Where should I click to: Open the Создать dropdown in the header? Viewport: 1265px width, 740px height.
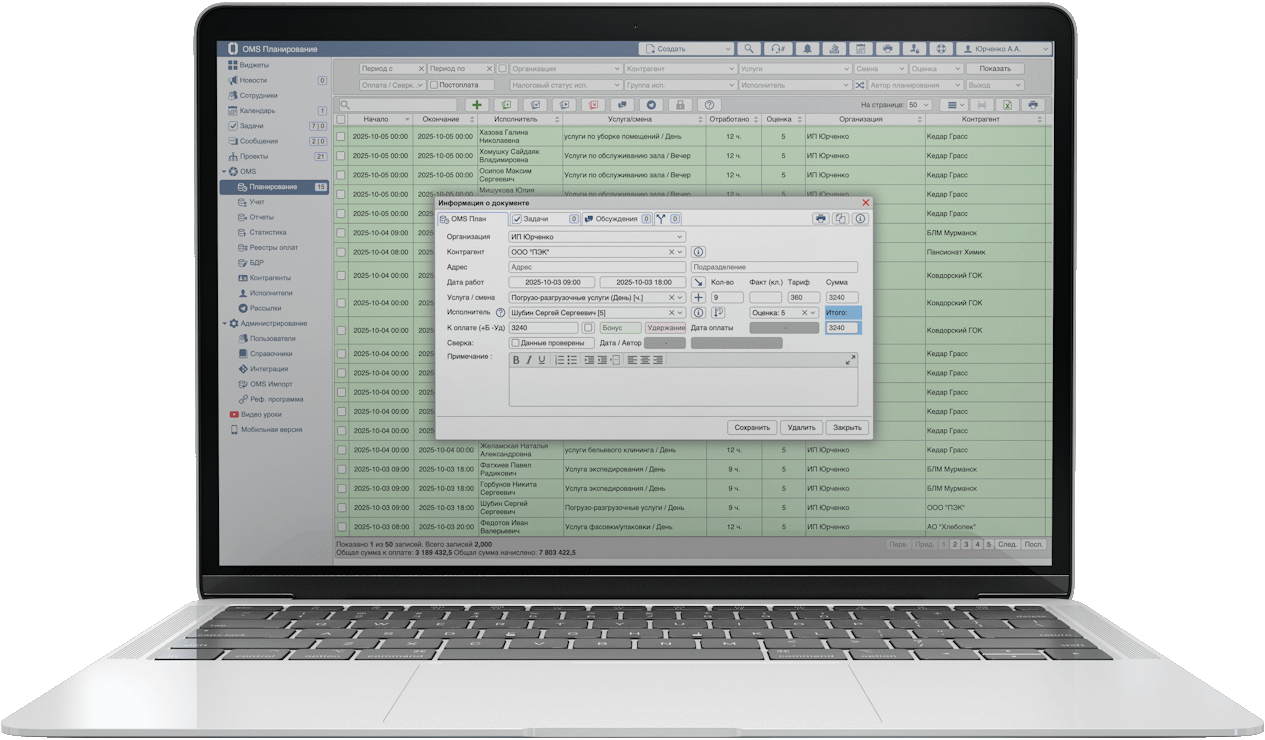click(x=687, y=48)
